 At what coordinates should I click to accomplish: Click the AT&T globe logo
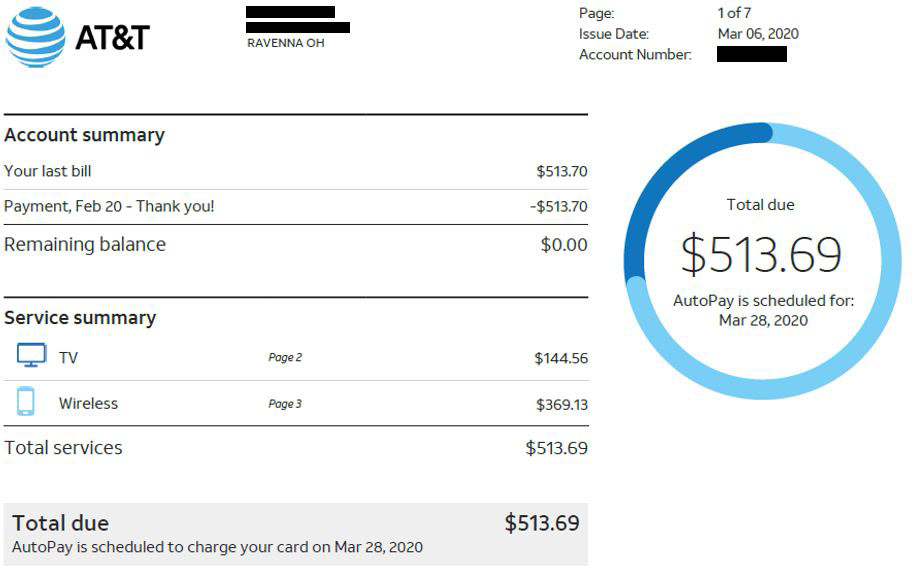coord(36,37)
